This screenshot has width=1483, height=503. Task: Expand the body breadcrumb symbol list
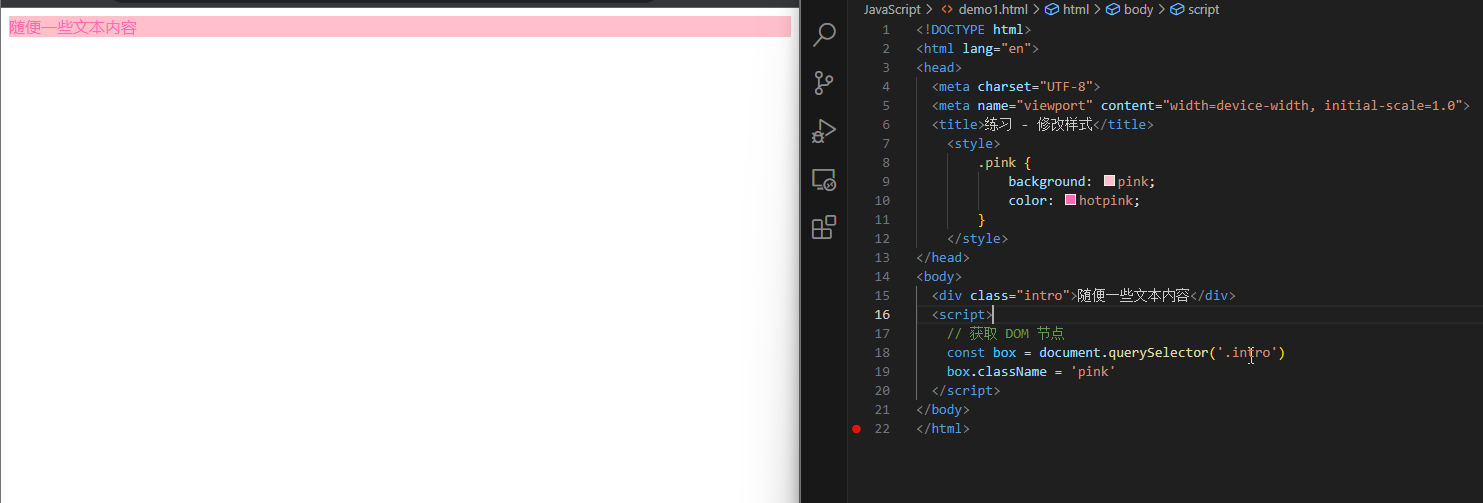click(1138, 9)
